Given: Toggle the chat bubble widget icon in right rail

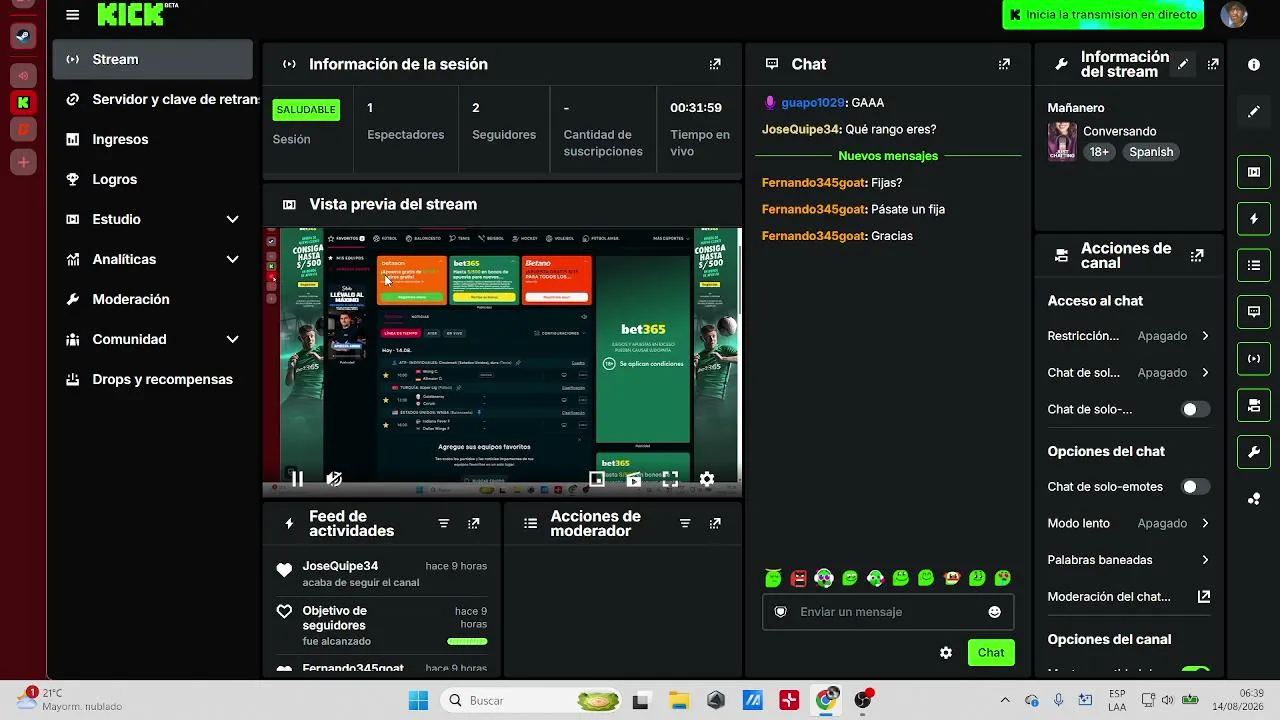Looking at the screenshot, I should 1254,311.
